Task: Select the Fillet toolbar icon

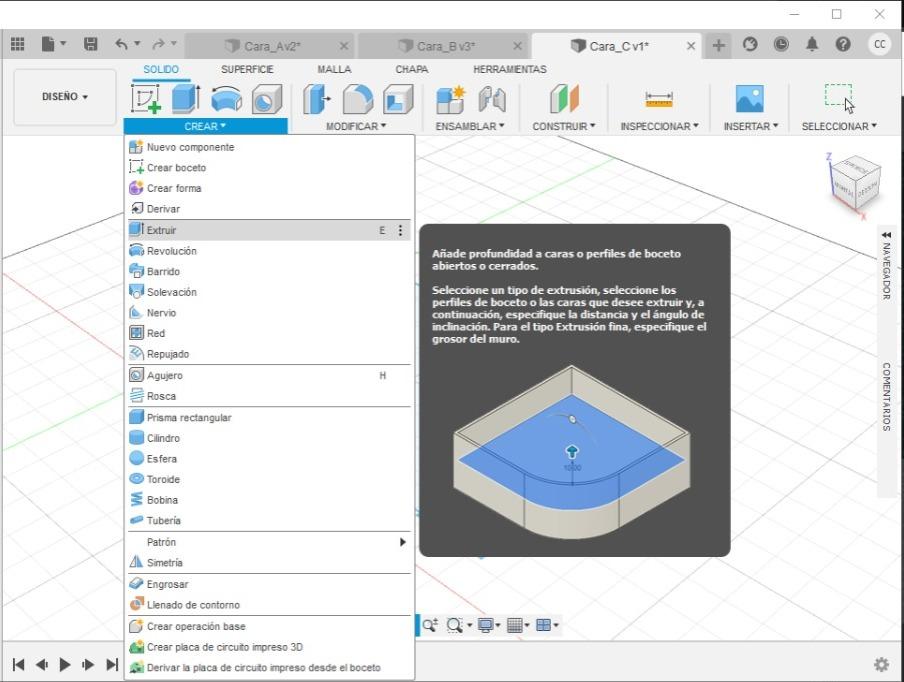Action: (357, 99)
